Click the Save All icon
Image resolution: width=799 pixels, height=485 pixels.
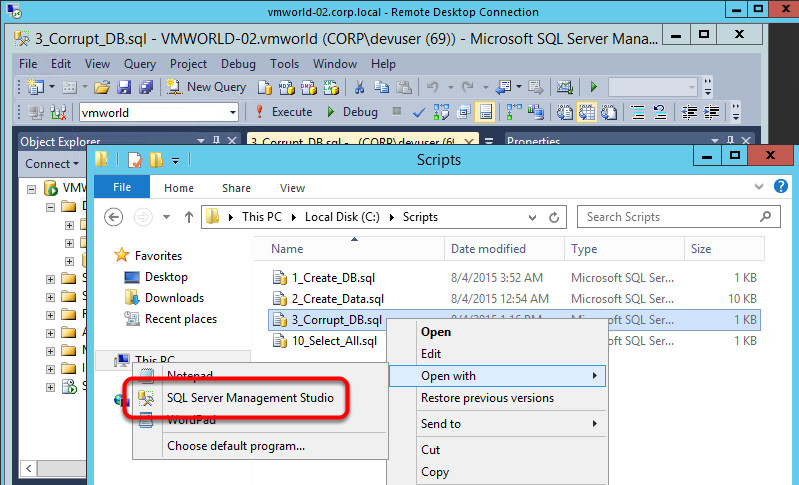pos(146,87)
